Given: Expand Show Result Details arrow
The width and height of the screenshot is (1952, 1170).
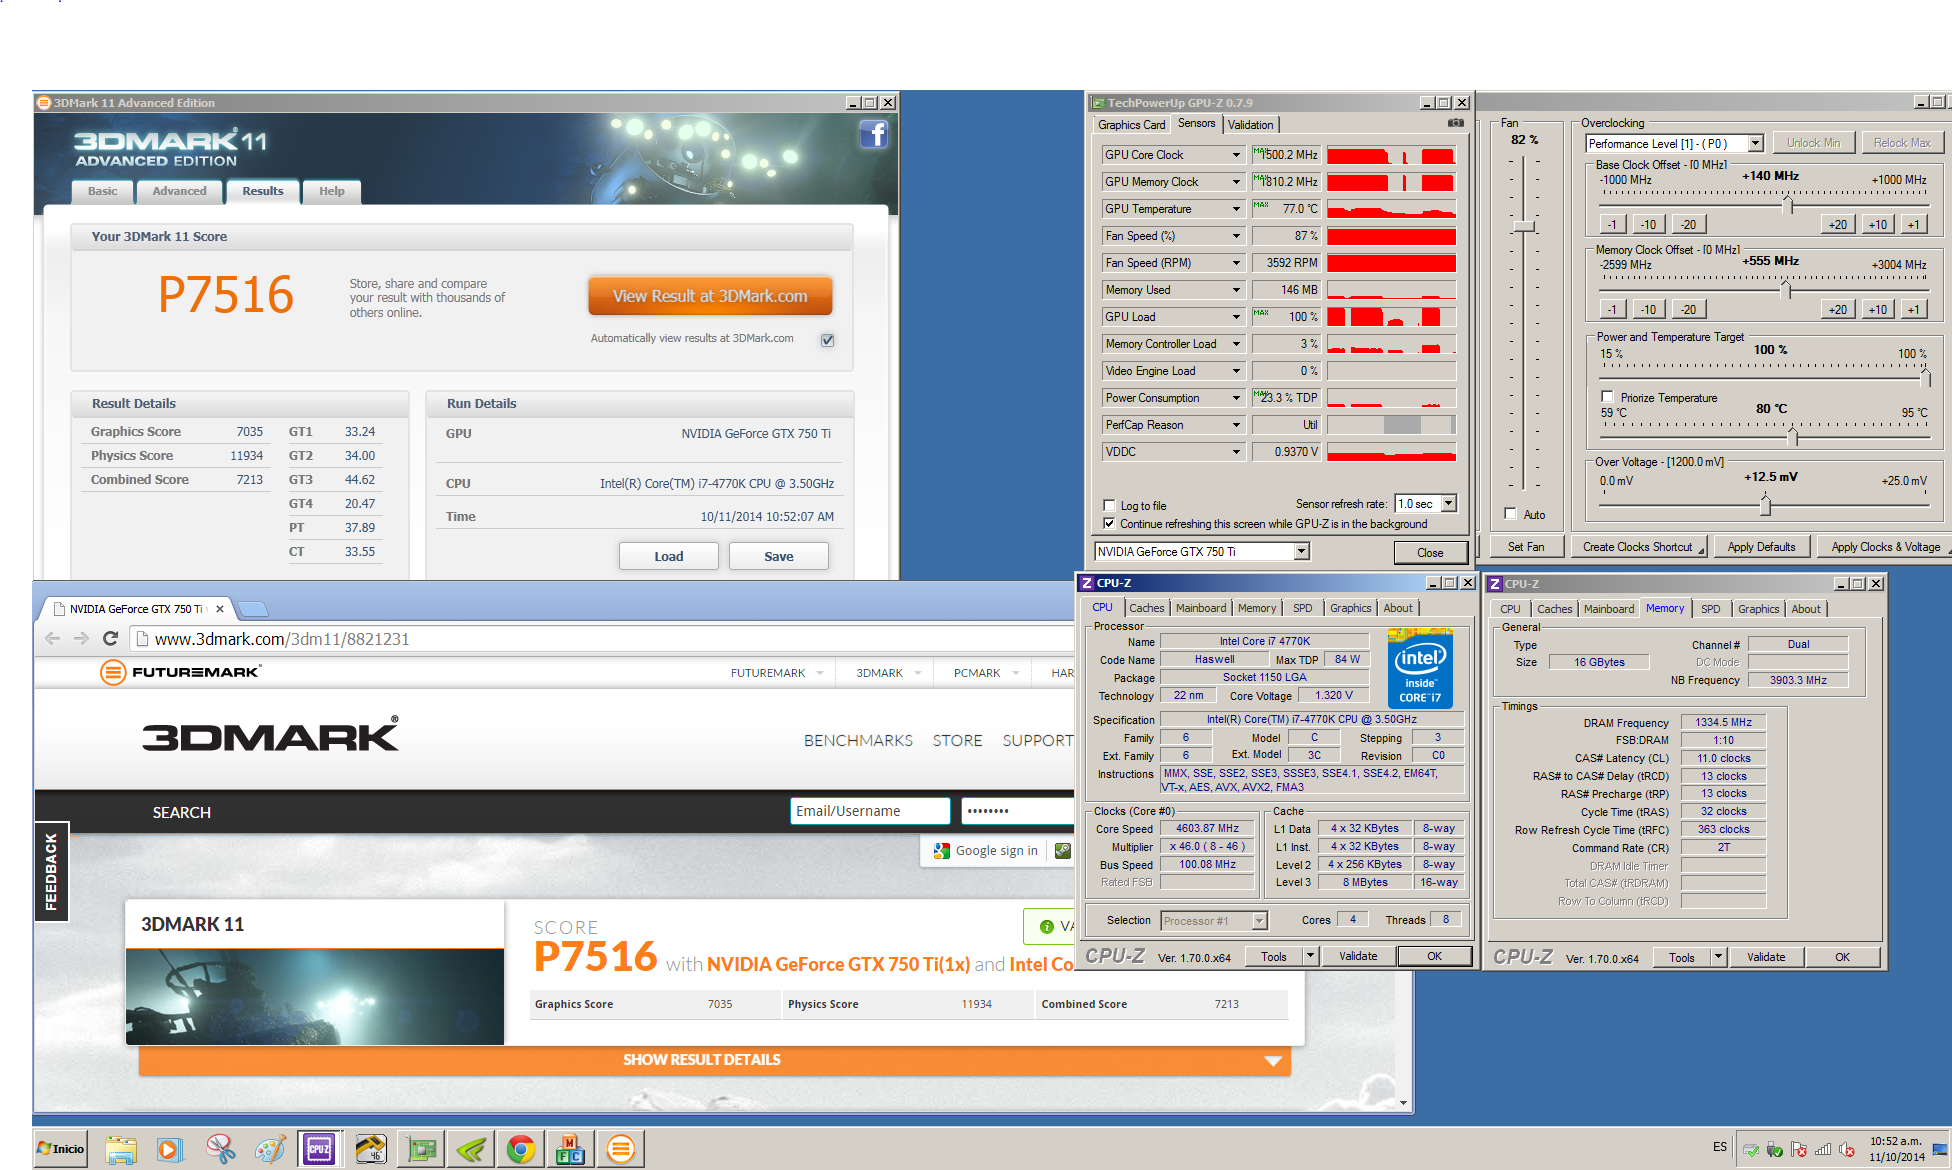Looking at the screenshot, I should click(1273, 1060).
